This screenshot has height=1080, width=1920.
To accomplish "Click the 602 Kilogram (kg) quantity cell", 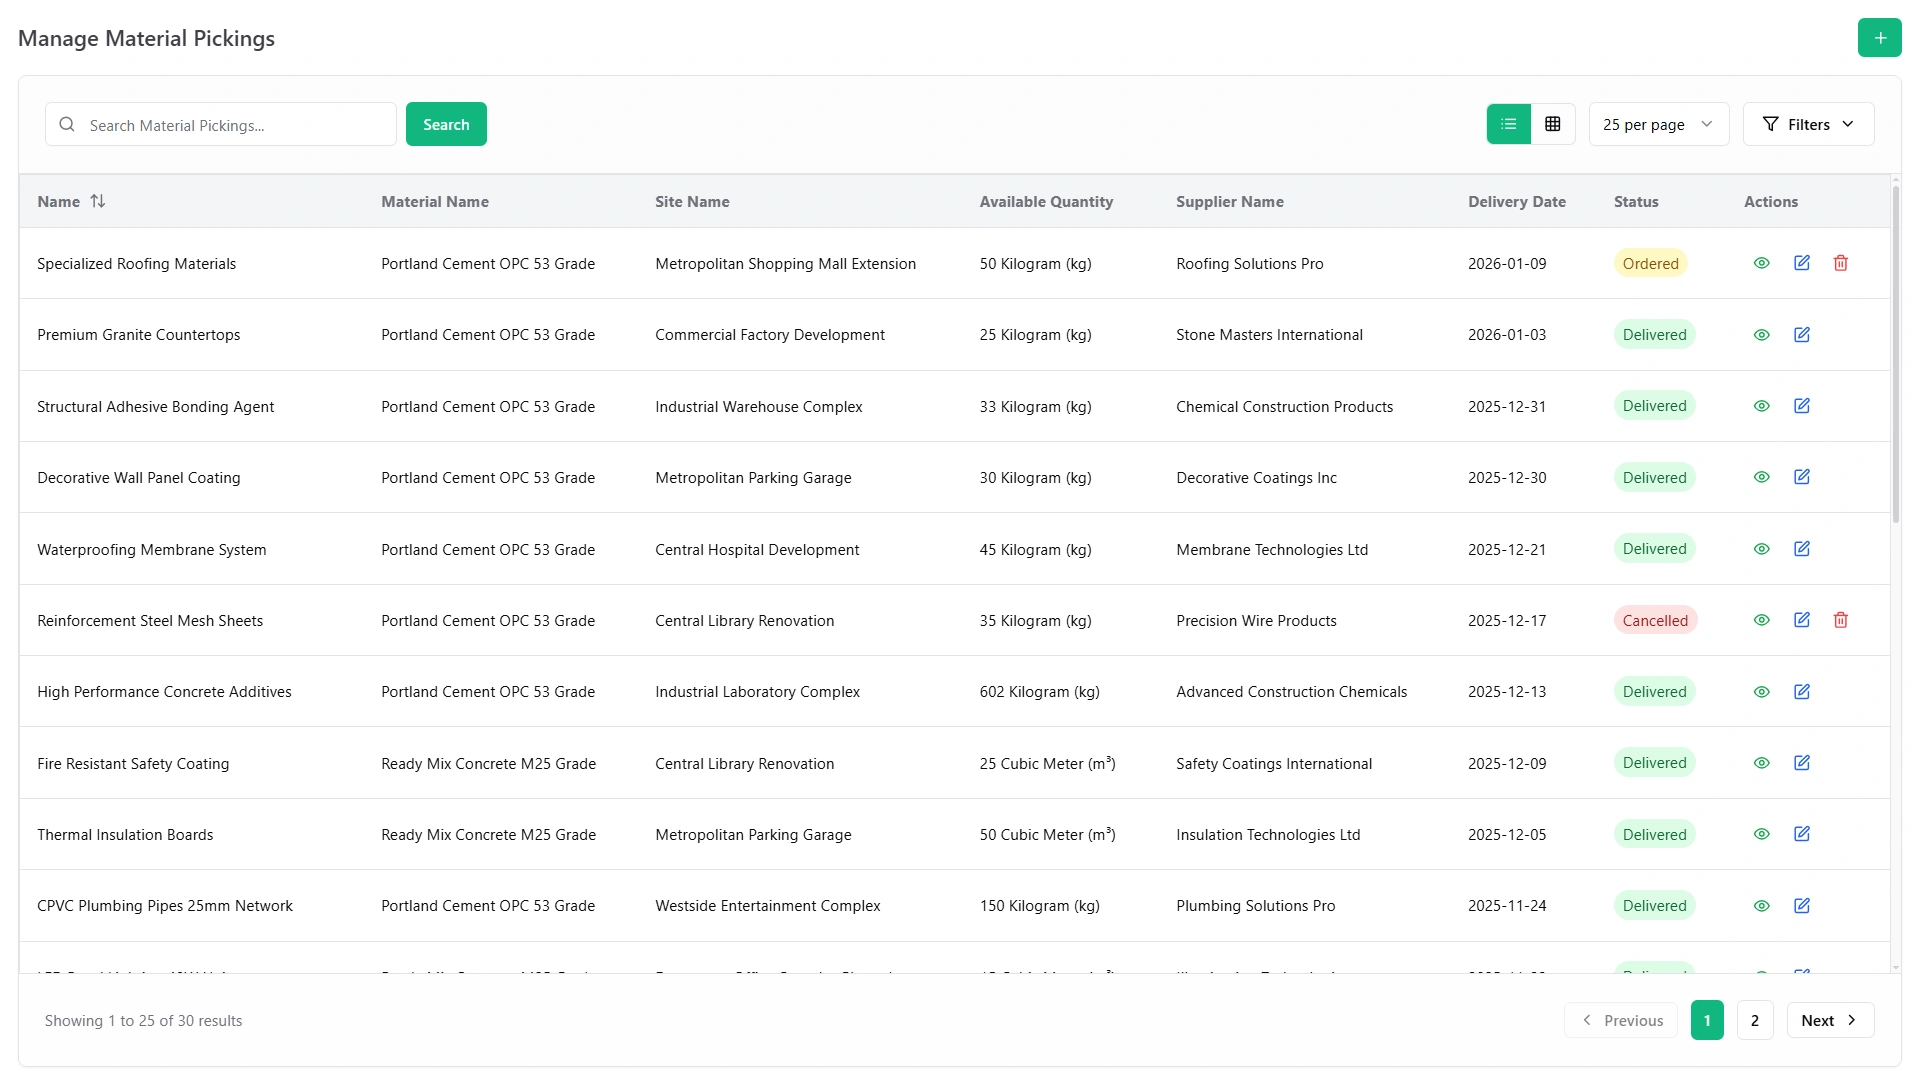I will [1039, 692].
